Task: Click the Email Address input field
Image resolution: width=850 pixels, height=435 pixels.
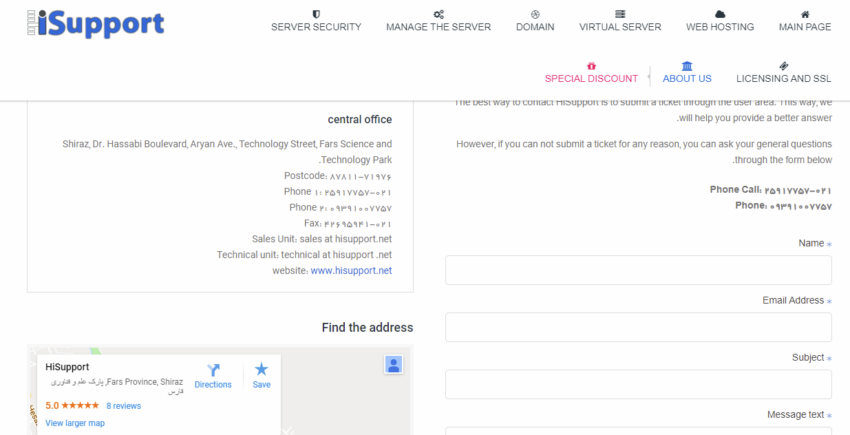Action: (x=638, y=327)
